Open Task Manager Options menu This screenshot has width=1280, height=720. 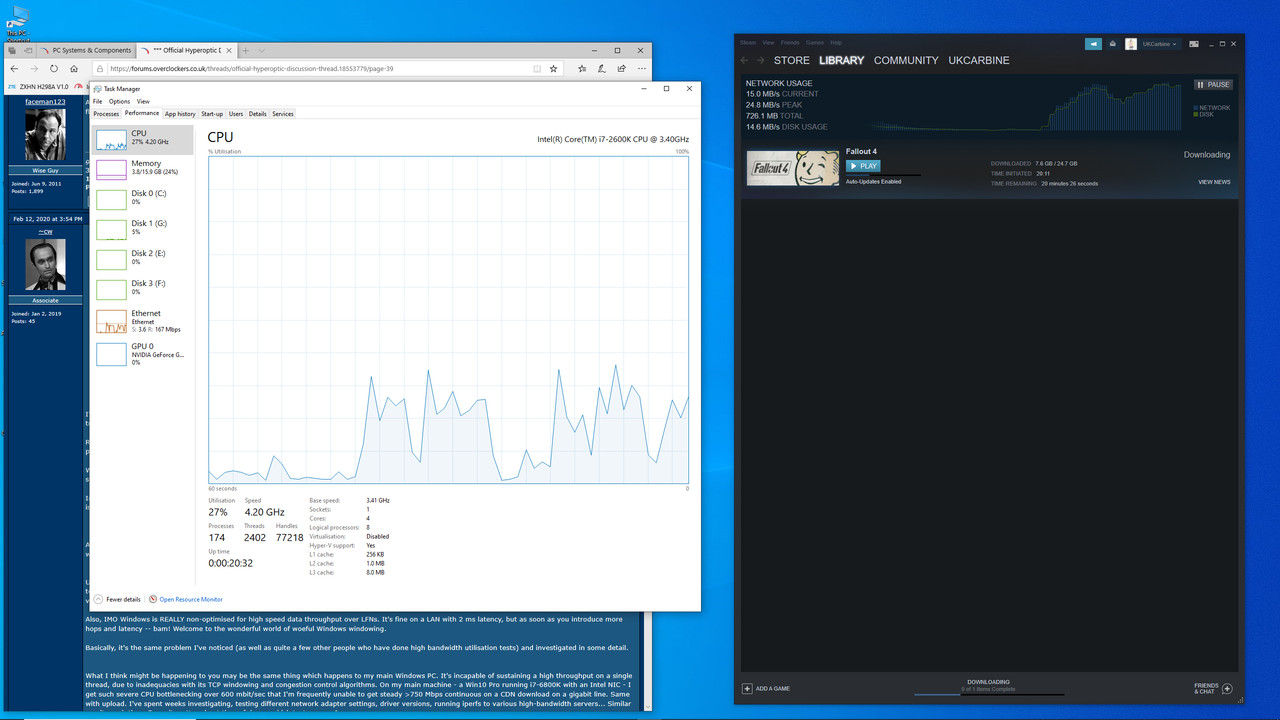tap(119, 101)
